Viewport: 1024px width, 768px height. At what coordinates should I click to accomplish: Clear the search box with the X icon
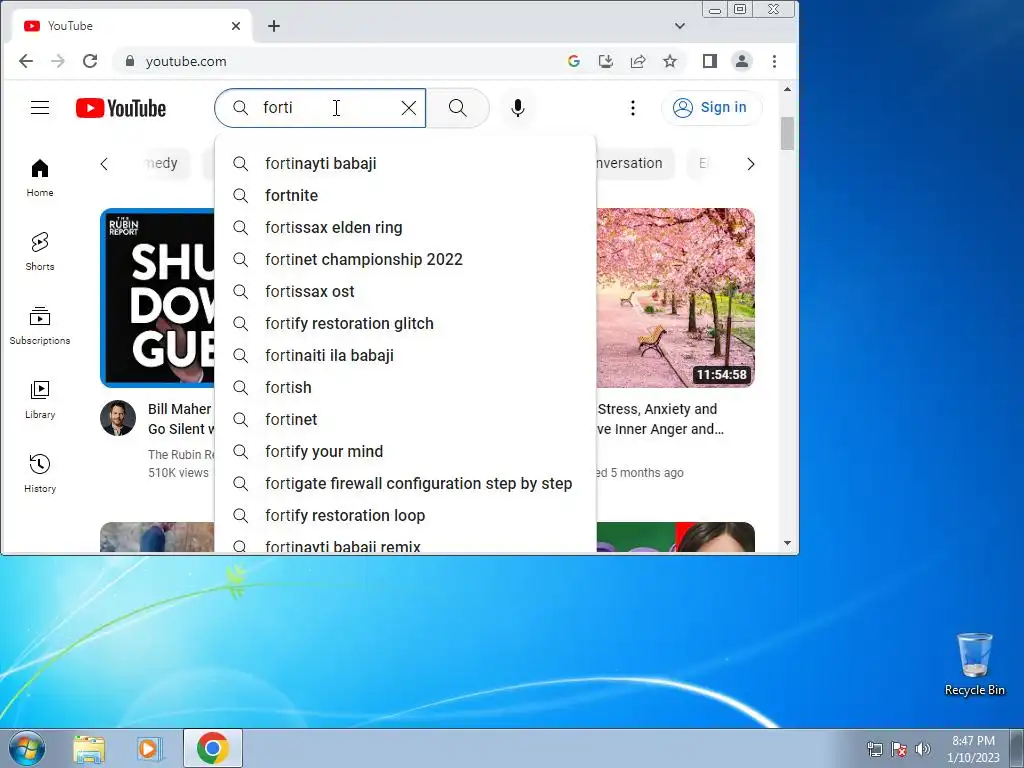(409, 108)
